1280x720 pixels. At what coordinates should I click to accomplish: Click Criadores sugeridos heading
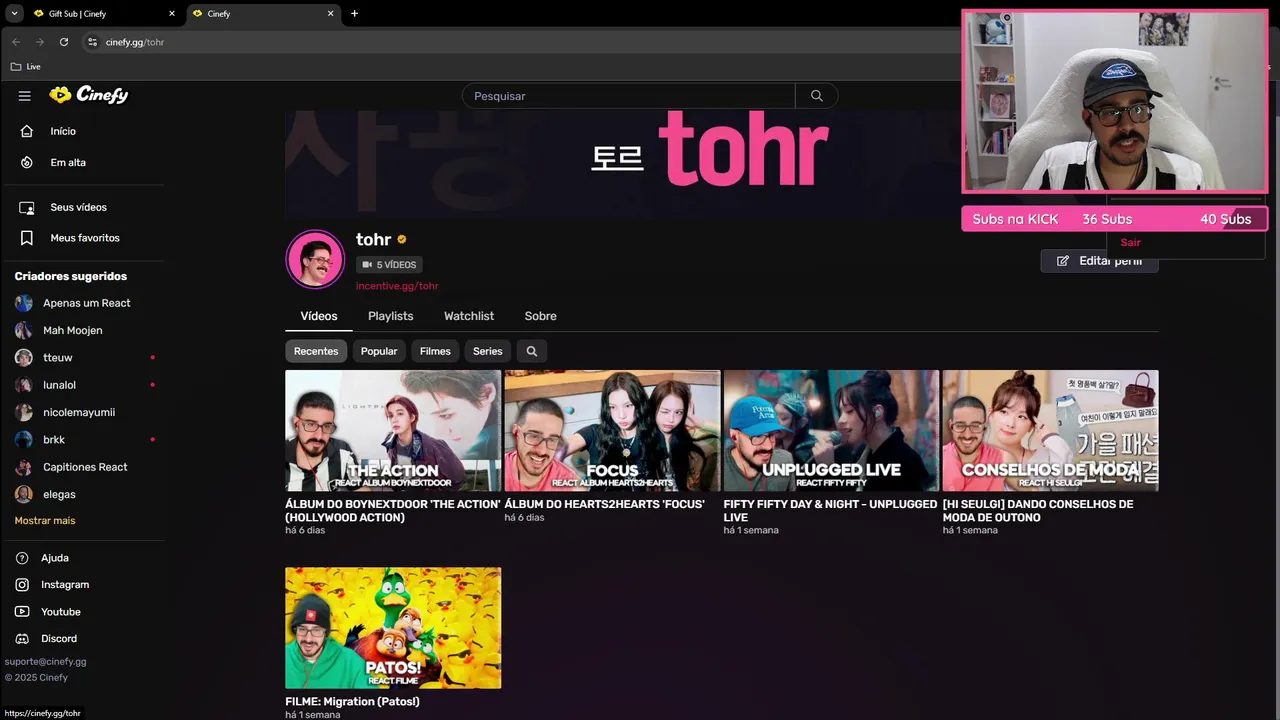click(71, 276)
